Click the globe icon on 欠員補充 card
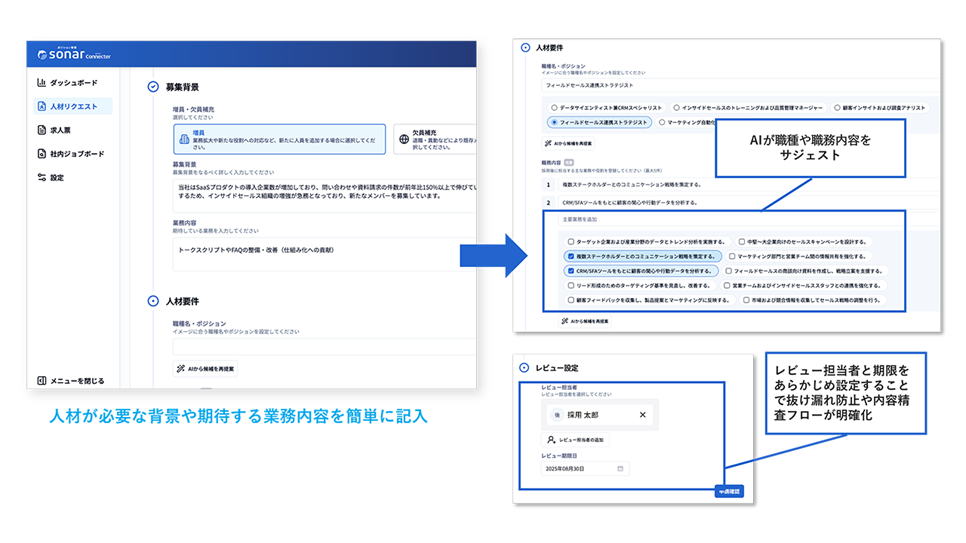The height and width of the screenshot is (543, 966). click(x=402, y=139)
